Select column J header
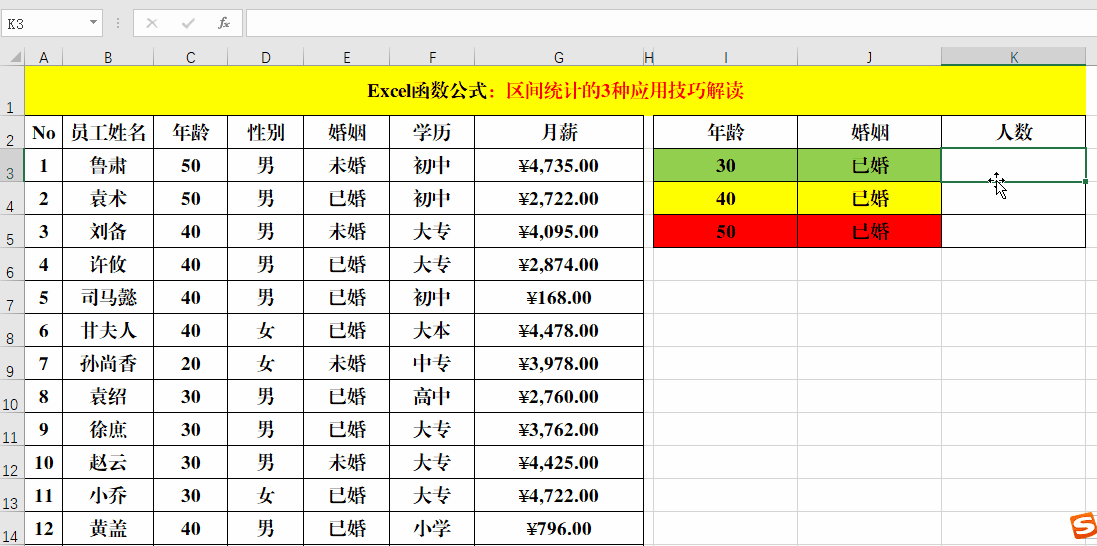Image resolution: width=1097 pixels, height=546 pixels. (x=870, y=57)
